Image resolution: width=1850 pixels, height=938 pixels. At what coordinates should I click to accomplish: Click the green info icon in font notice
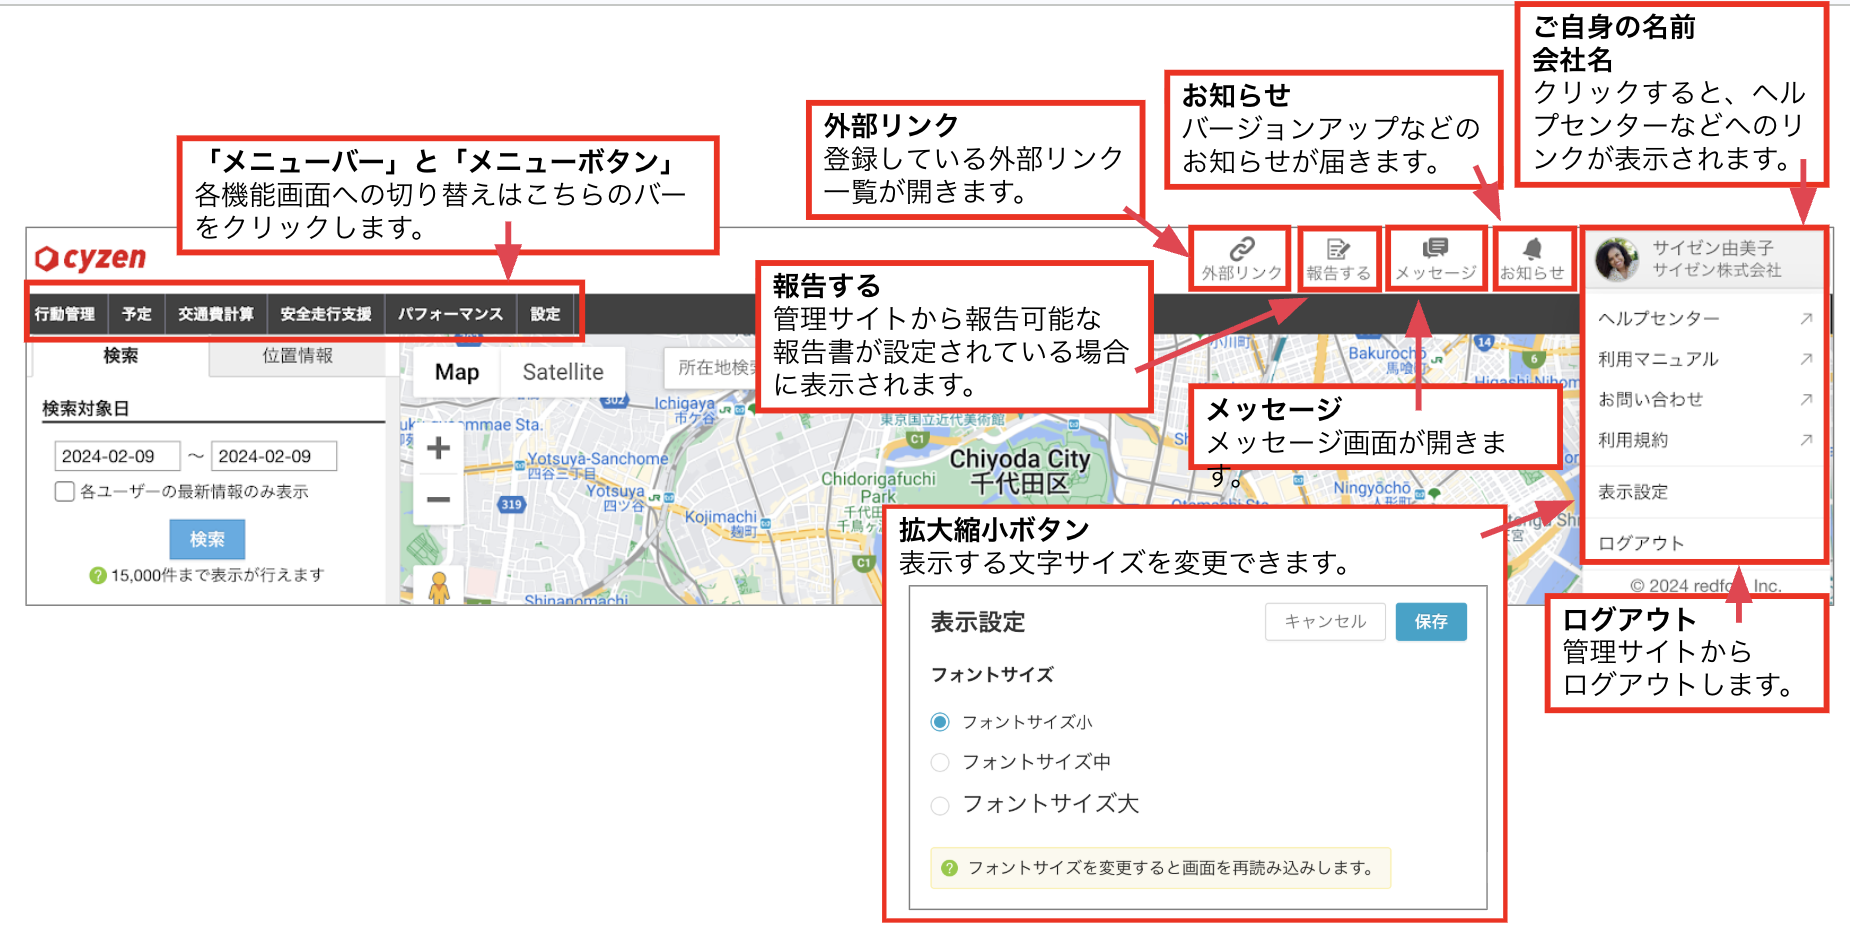950,868
